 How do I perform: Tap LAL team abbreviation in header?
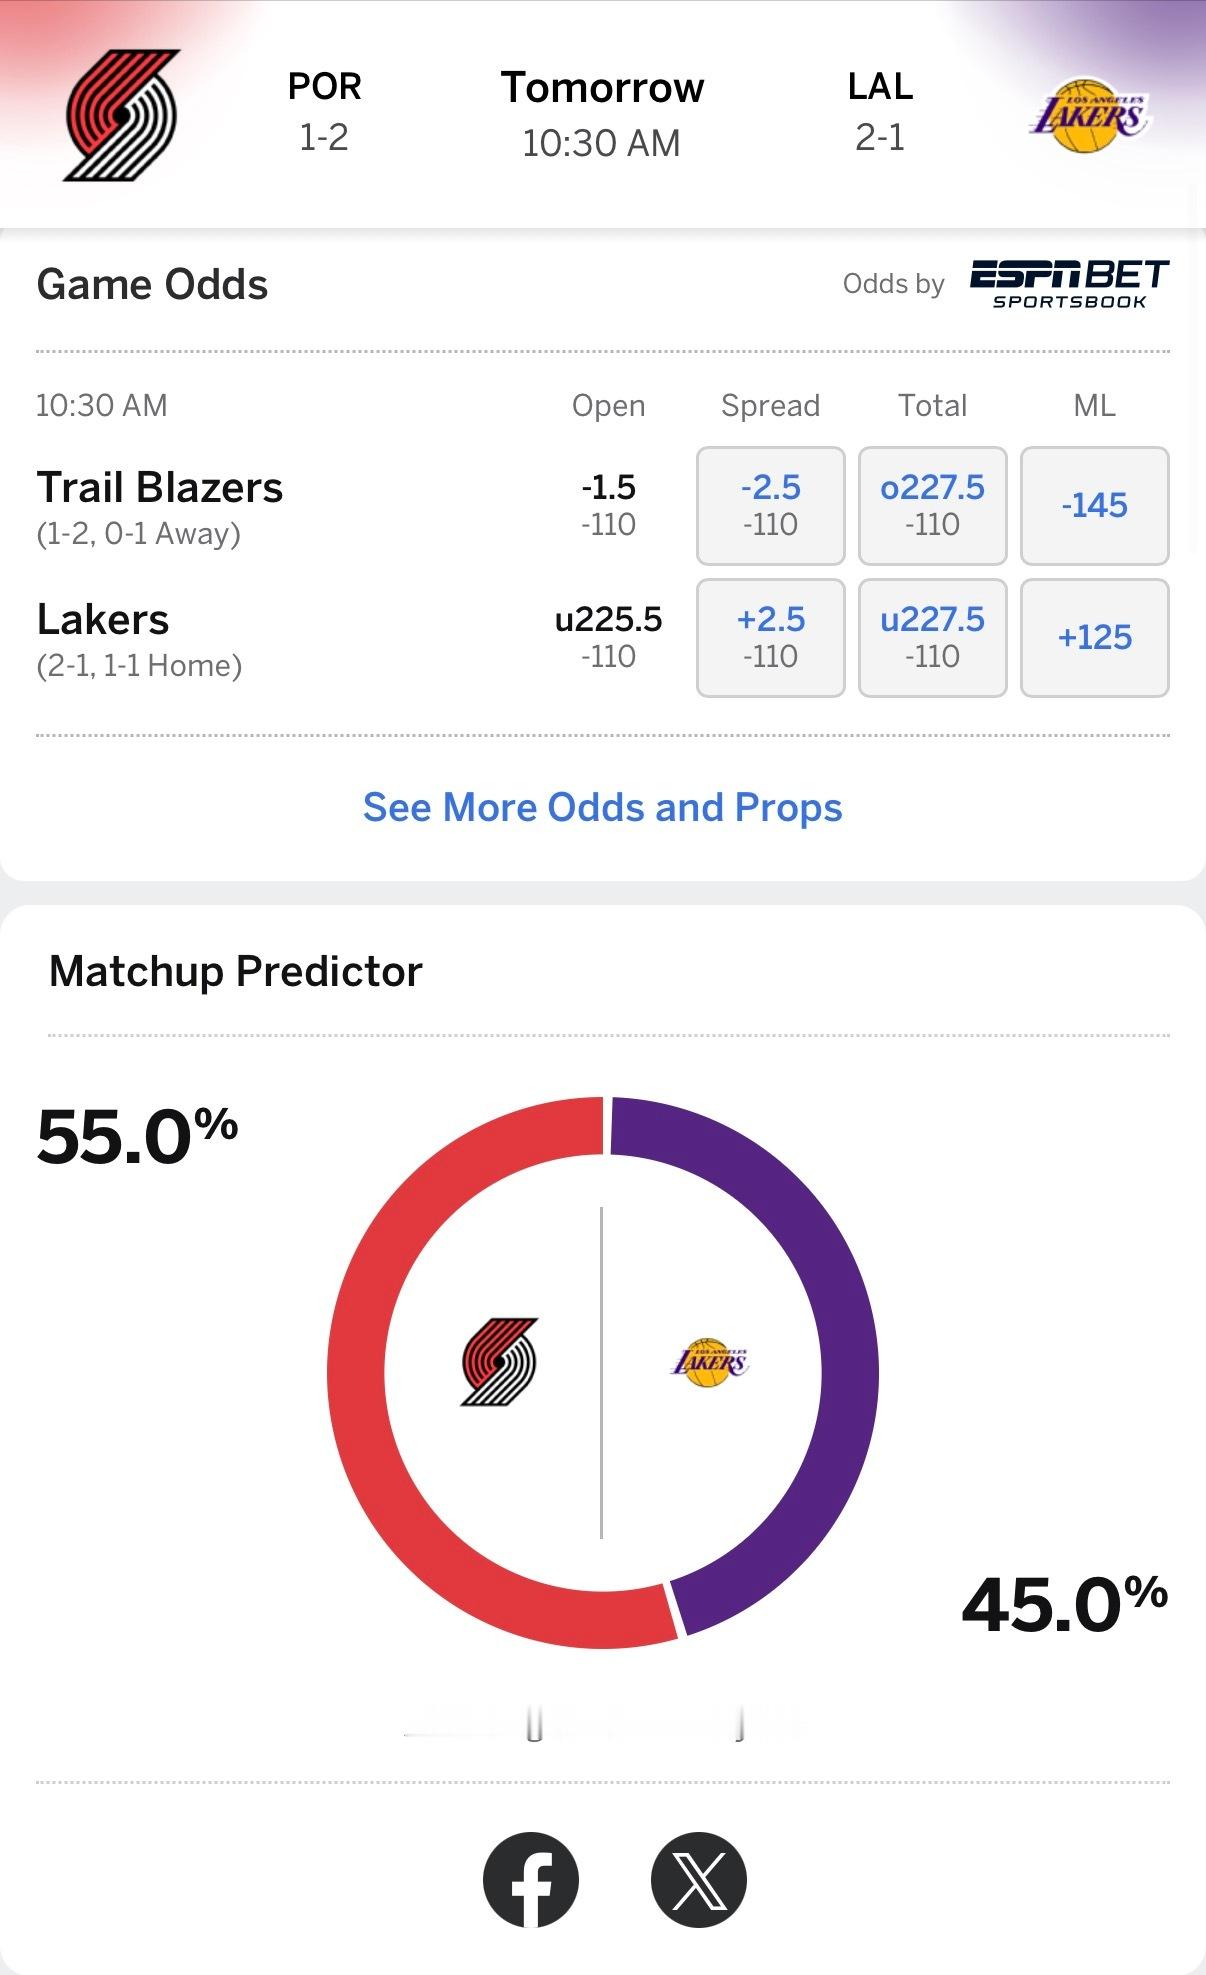click(880, 87)
